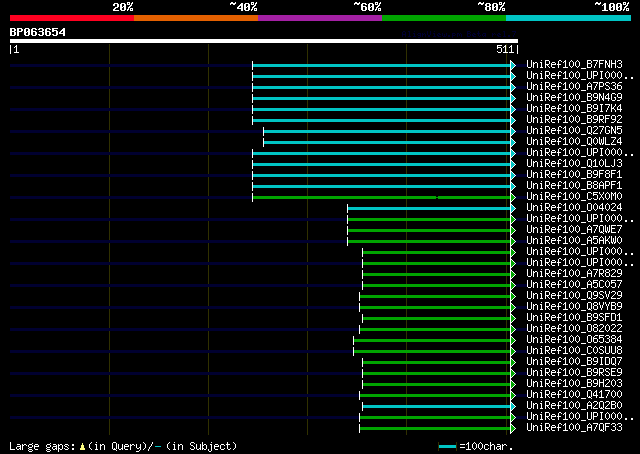This screenshot has width=640, height=454.
Task: Click the arrowhead ending the A7QF33 alignment
Action: click(513, 429)
